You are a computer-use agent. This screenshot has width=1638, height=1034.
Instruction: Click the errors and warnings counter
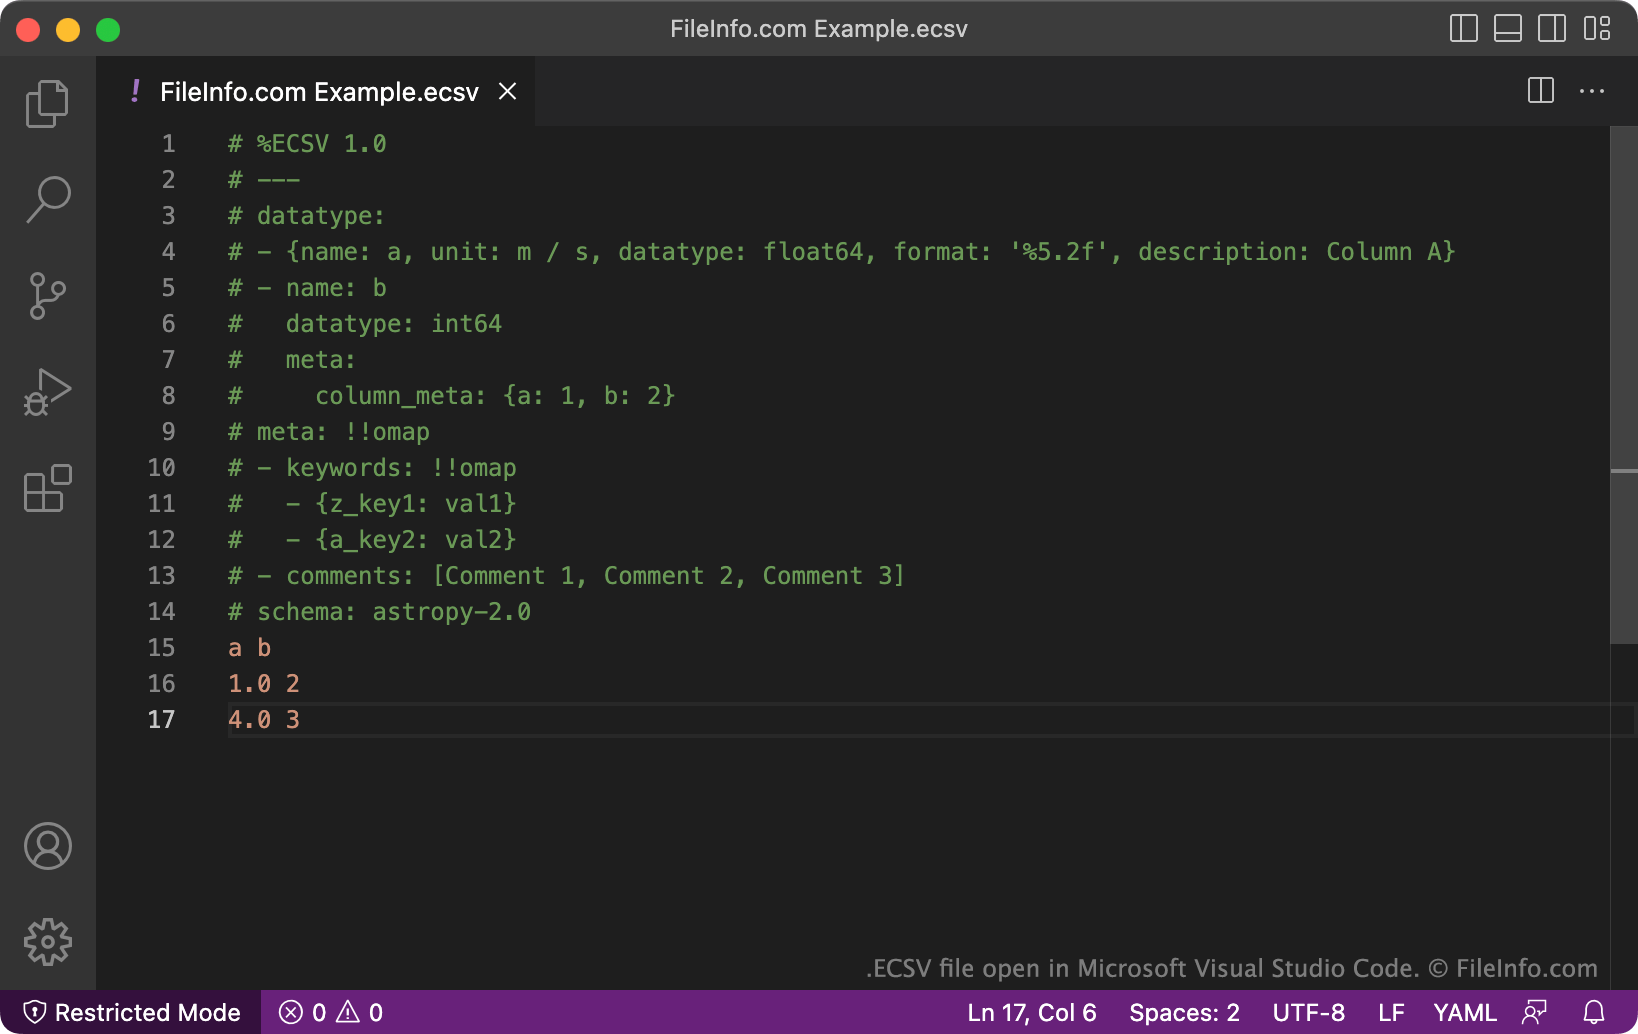point(329,1012)
